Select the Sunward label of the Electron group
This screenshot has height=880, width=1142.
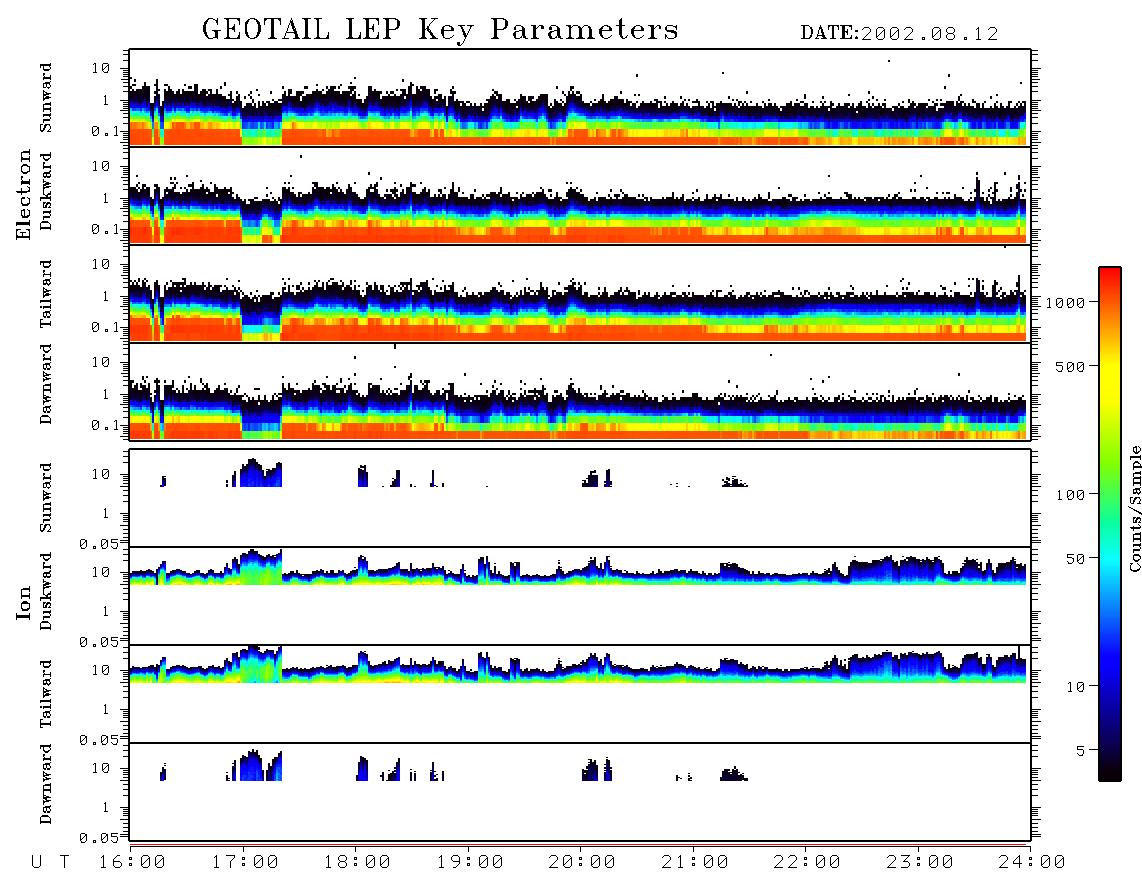pyautogui.click(x=46, y=98)
